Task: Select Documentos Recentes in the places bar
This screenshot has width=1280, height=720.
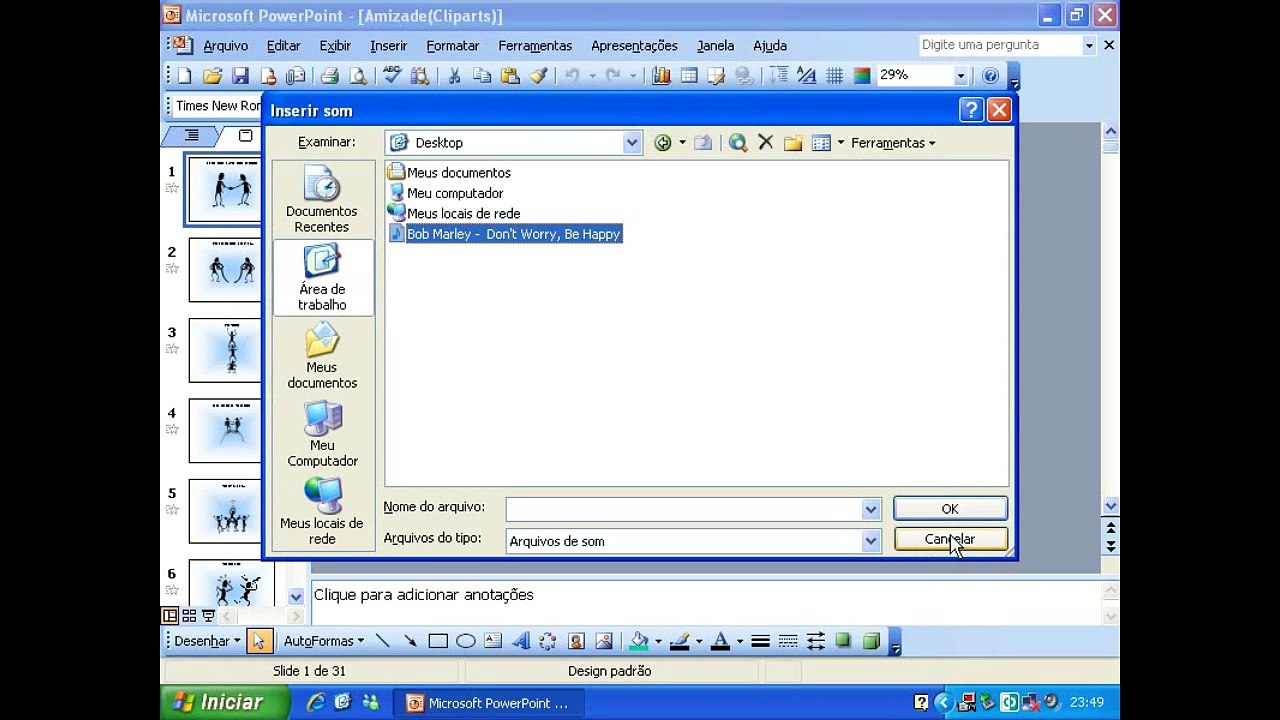Action: (x=322, y=200)
